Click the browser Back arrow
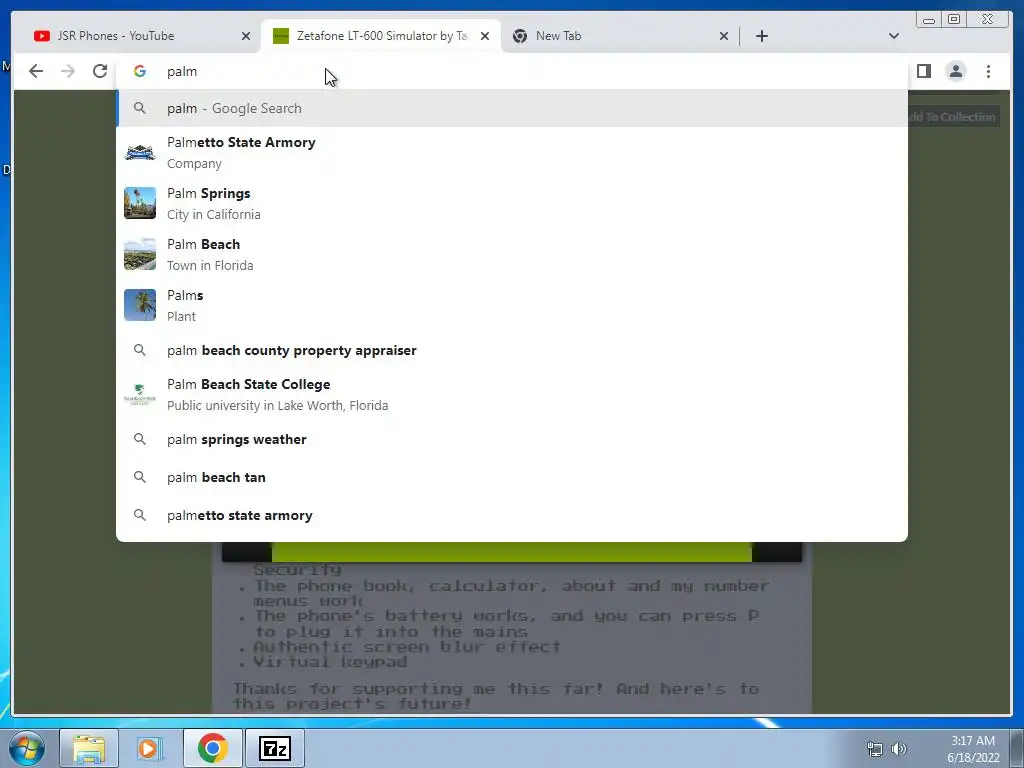The height and width of the screenshot is (768, 1024). (36, 71)
